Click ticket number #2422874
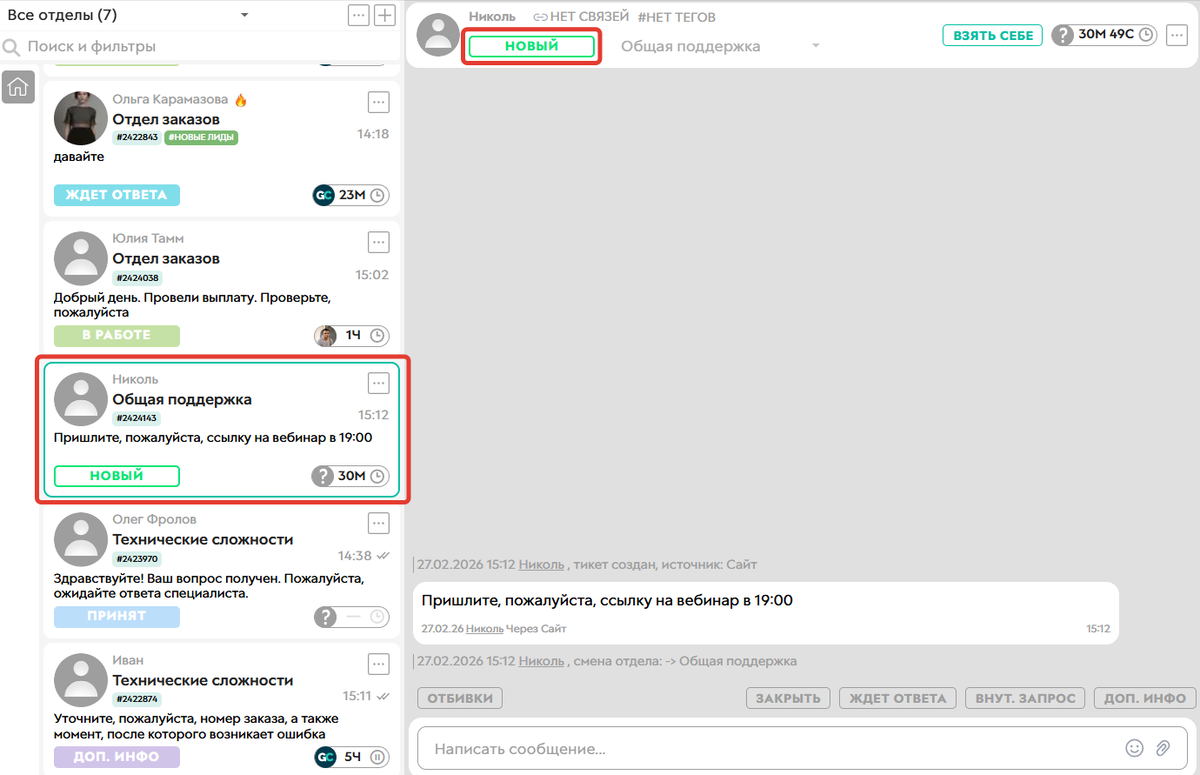Image resolution: width=1200 pixels, height=775 pixels. [x=136, y=699]
